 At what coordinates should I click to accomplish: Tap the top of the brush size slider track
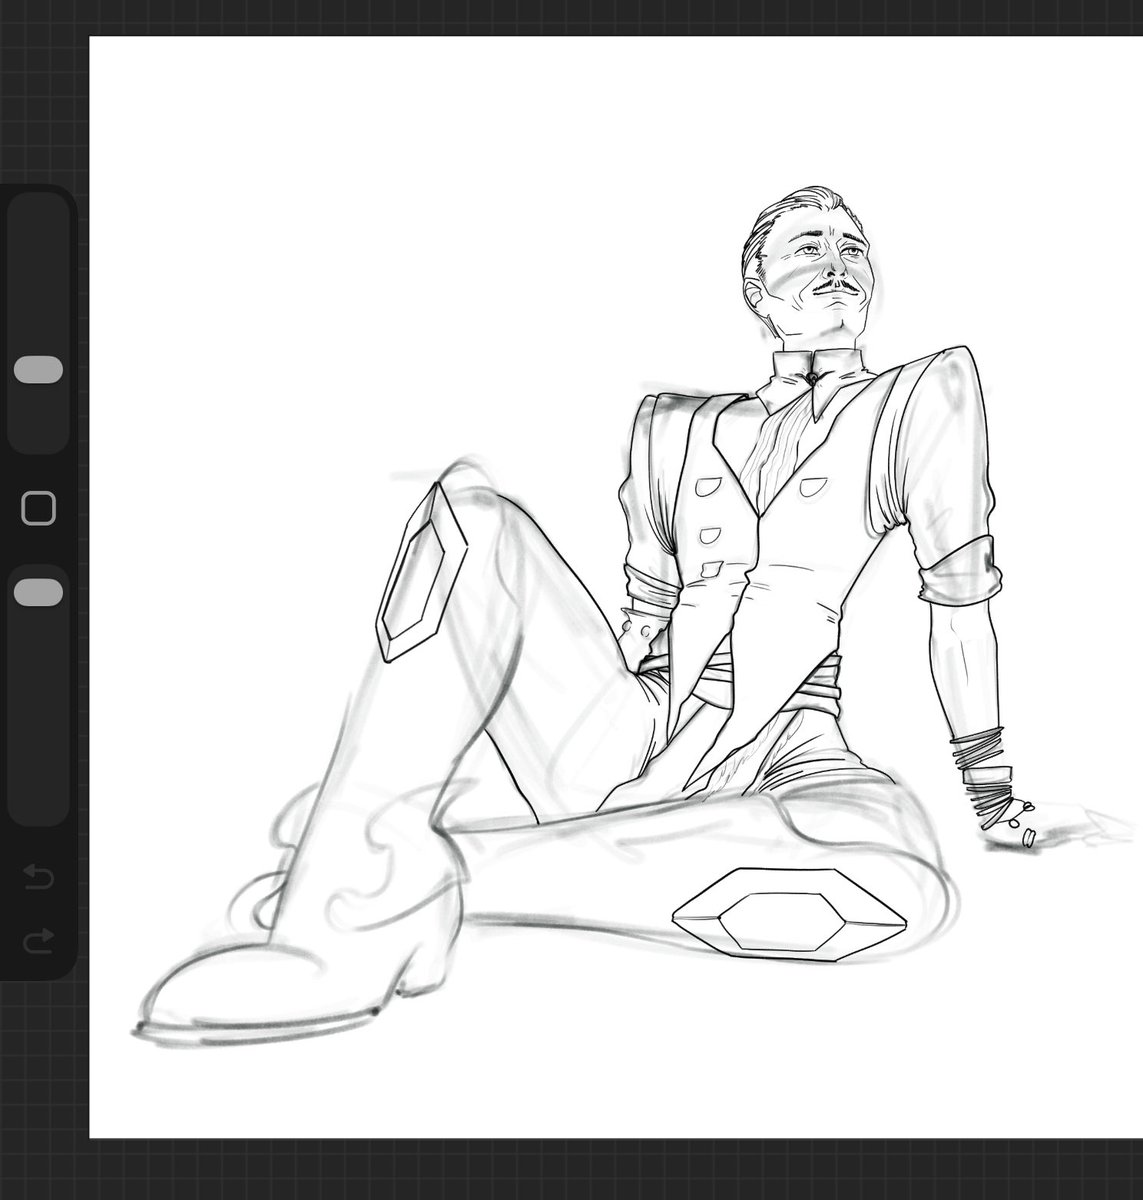[37, 210]
